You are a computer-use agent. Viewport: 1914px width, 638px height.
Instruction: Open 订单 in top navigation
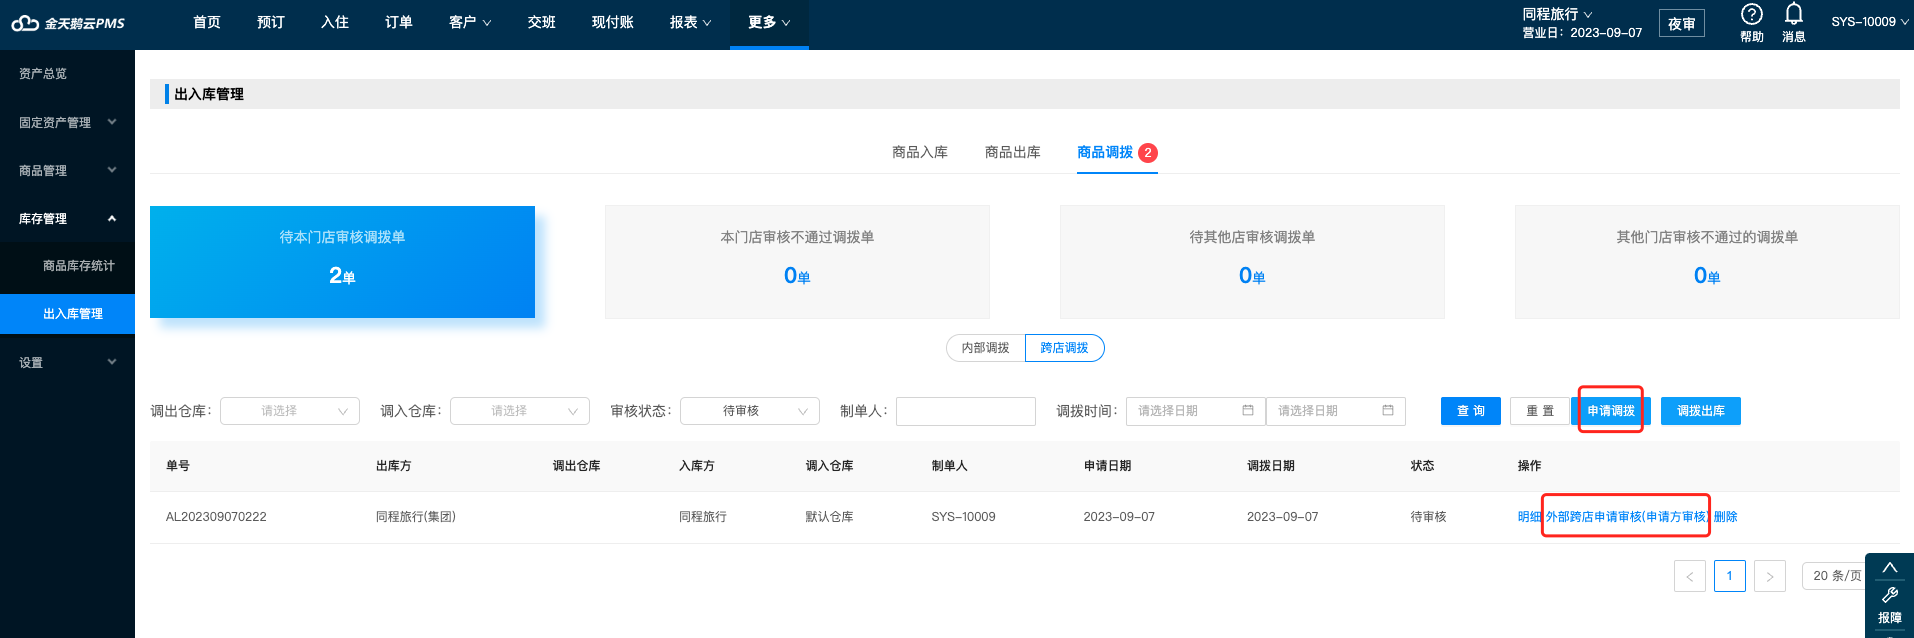tap(399, 22)
